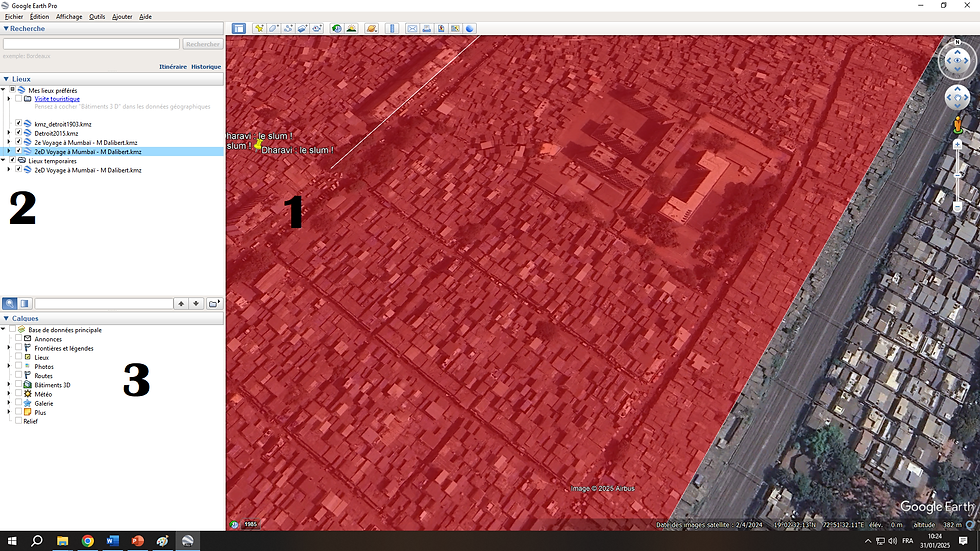Toggle sunlight across the landscape
Viewport: 980px width, 551px height.
pyautogui.click(x=351, y=28)
